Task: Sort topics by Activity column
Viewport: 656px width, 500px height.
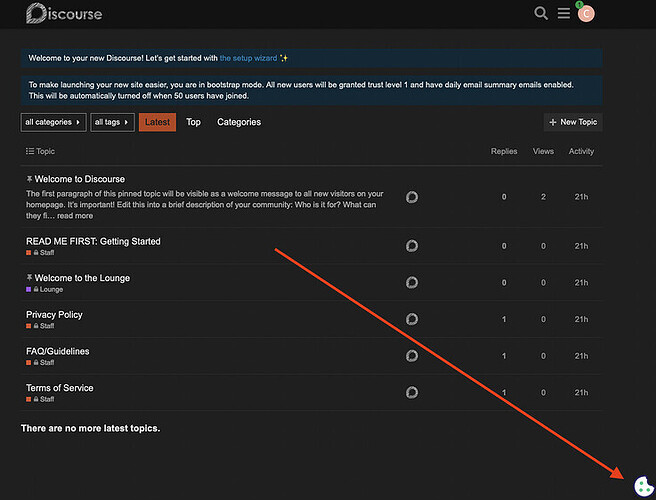Action: point(581,151)
